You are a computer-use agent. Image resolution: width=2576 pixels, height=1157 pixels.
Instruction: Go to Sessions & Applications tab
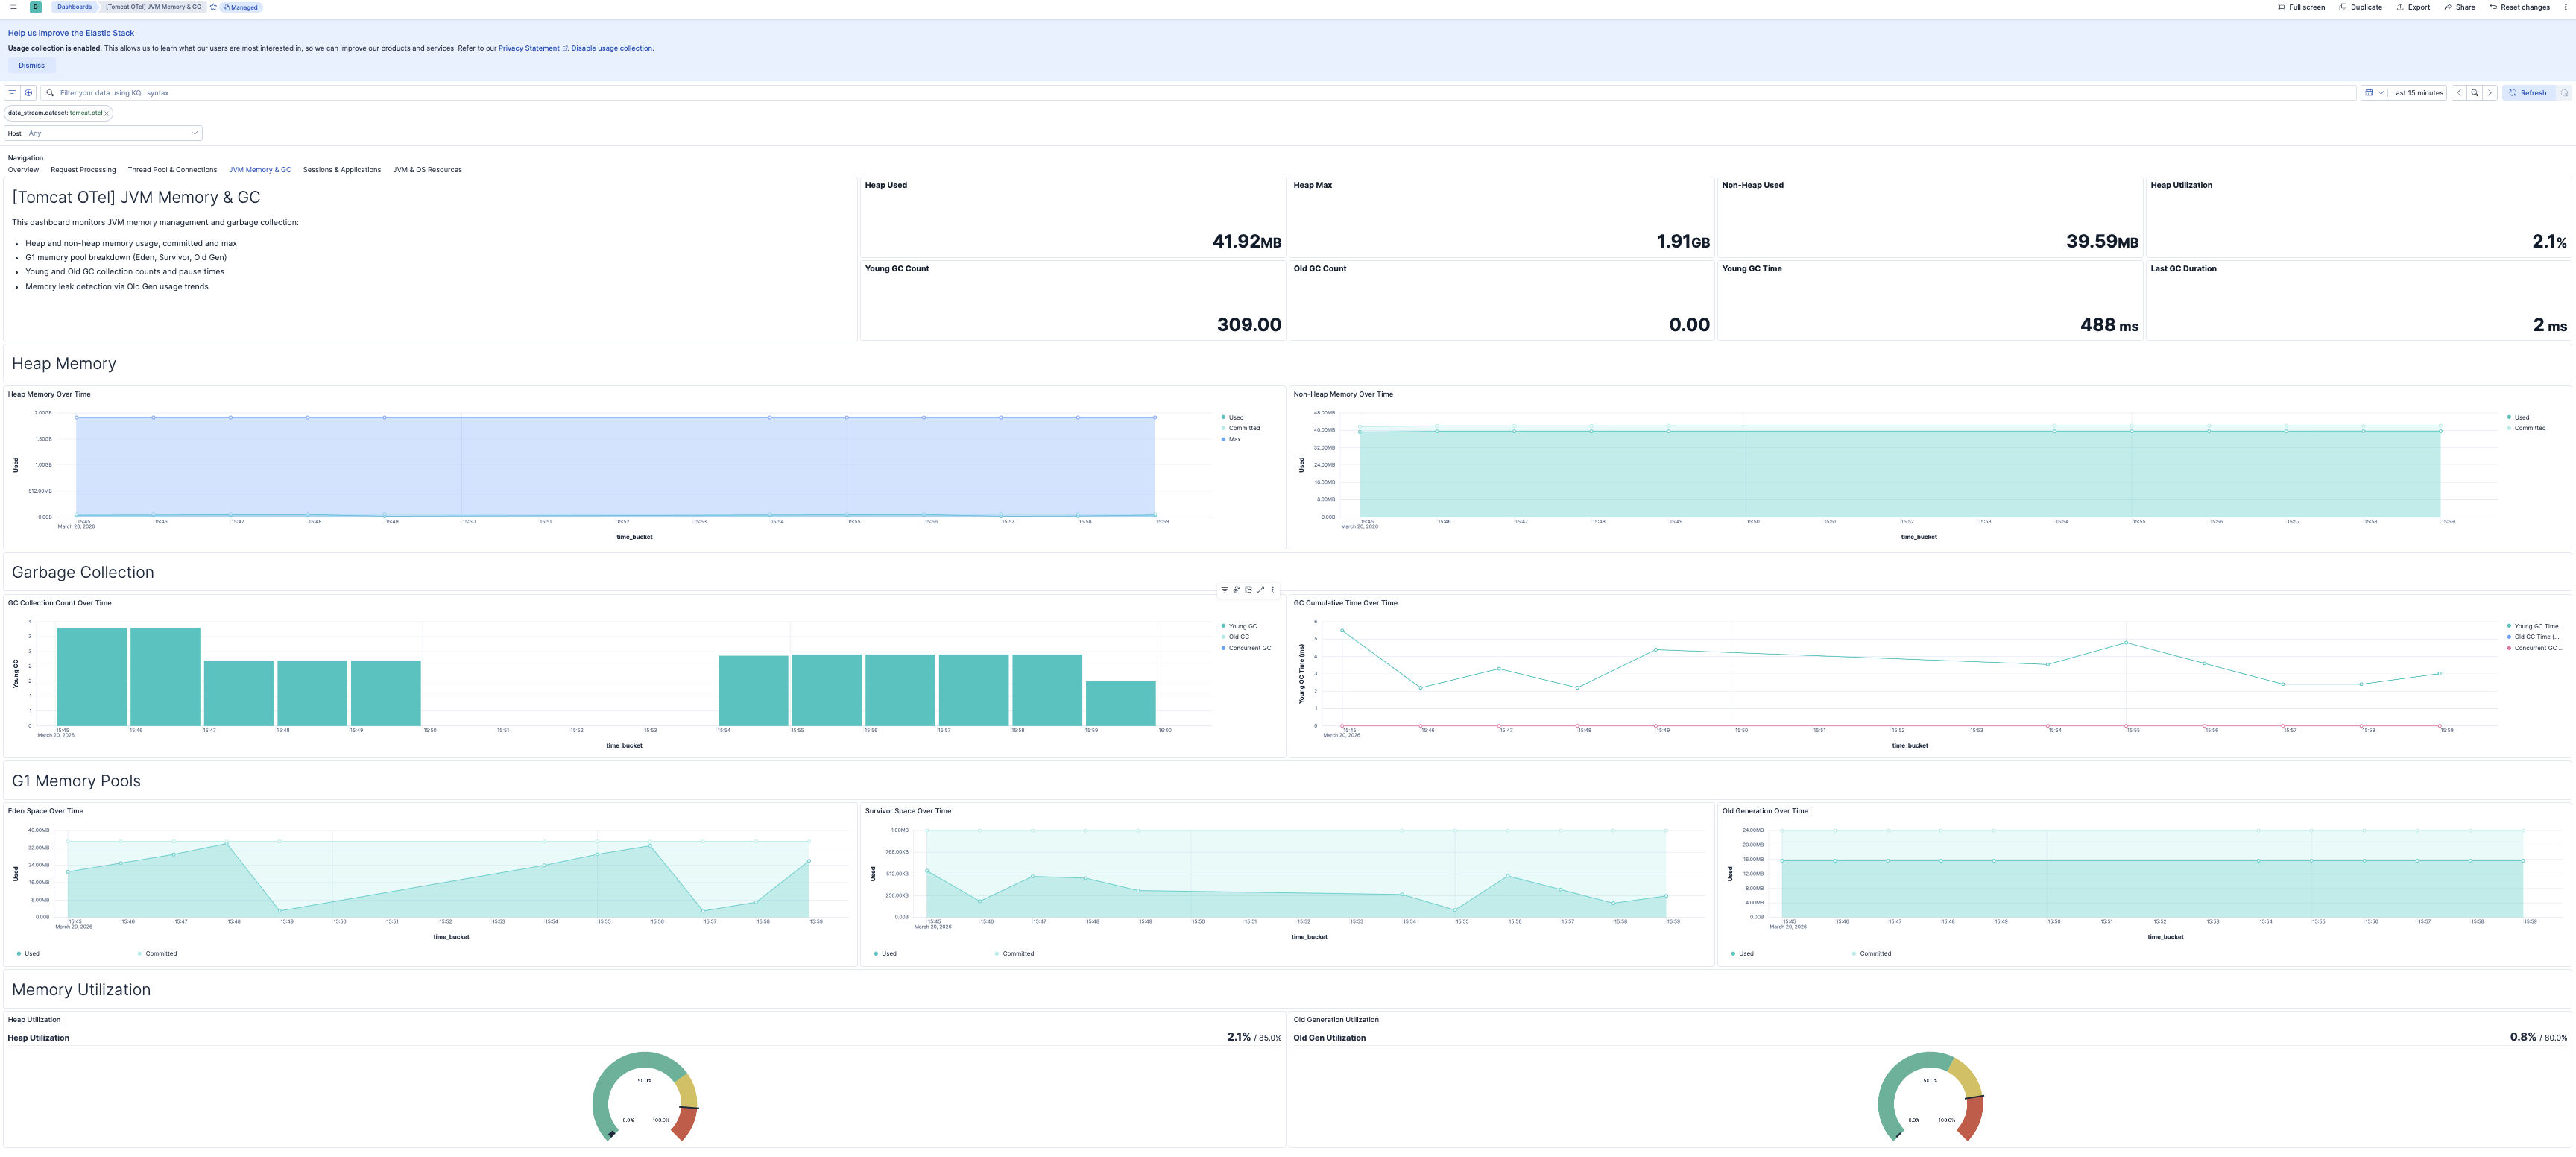pyautogui.click(x=341, y=170)
